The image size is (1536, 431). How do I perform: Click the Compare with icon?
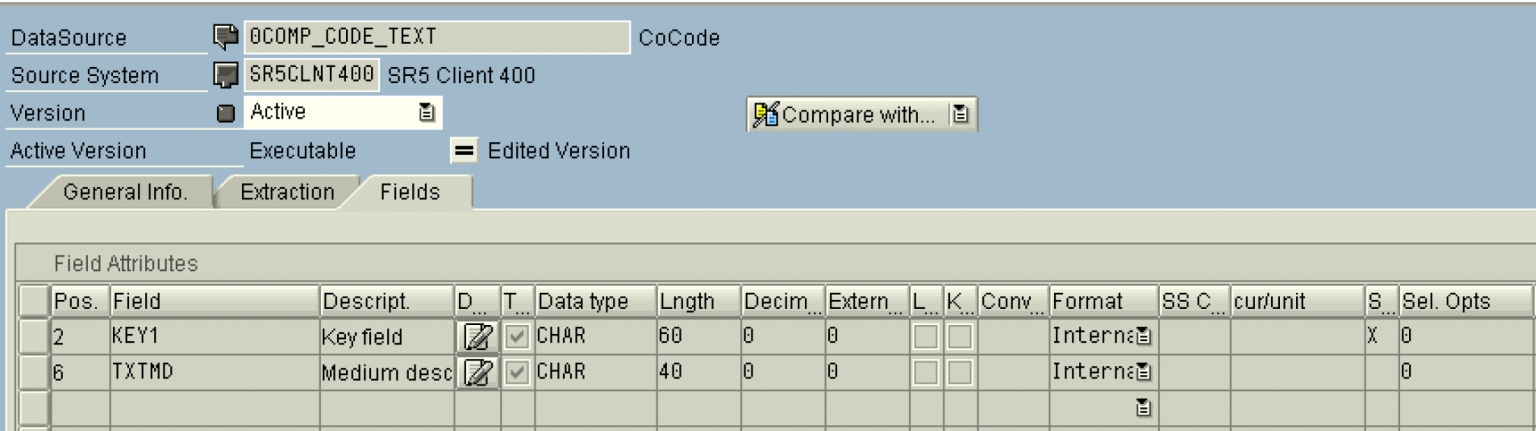coord(764,114)
